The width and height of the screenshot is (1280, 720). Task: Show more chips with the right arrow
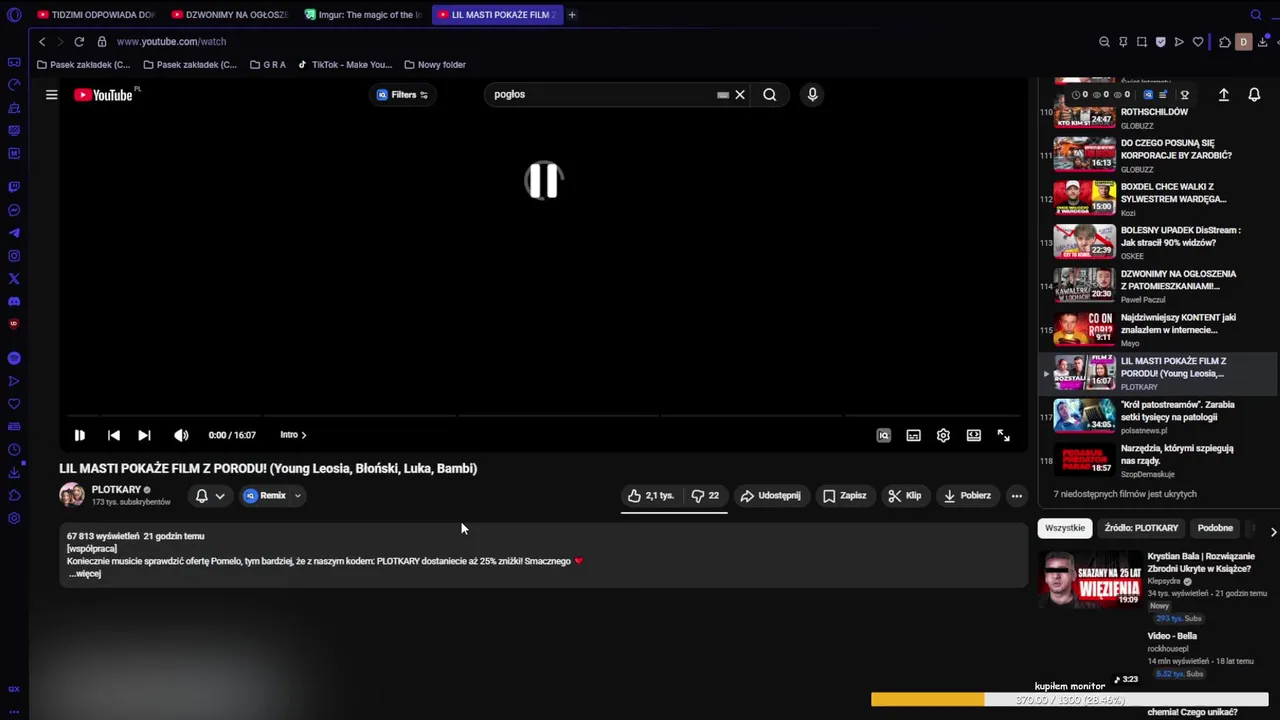(x=1273, y=532)
